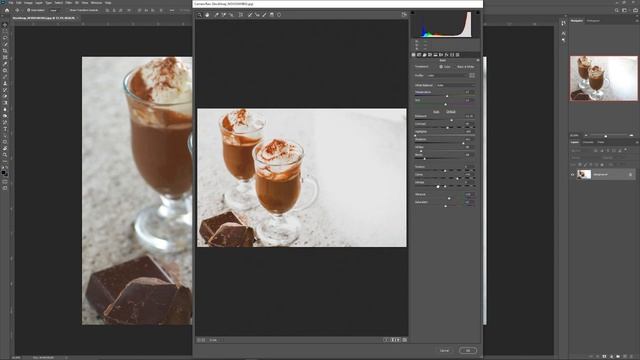Click the OK button in Camera Raw
The height and width of the screenshot is (360, 640).
(x=468, y=350)
